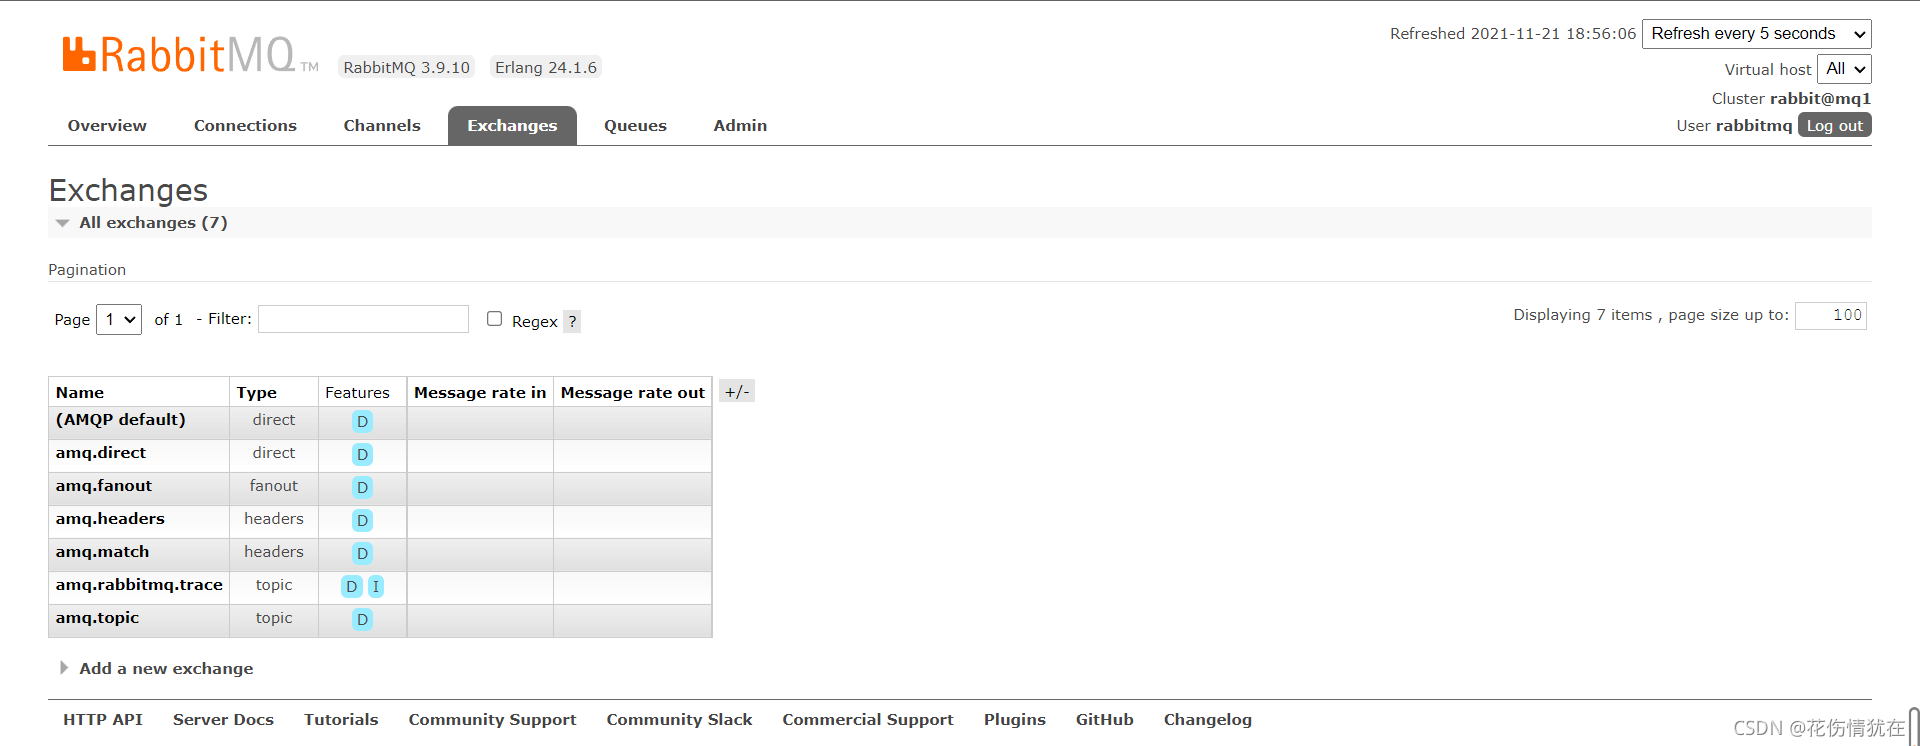Click the RabbitMQ logo
The width and height of the screenshot is (1920, 746).
[x=190, y=55]
